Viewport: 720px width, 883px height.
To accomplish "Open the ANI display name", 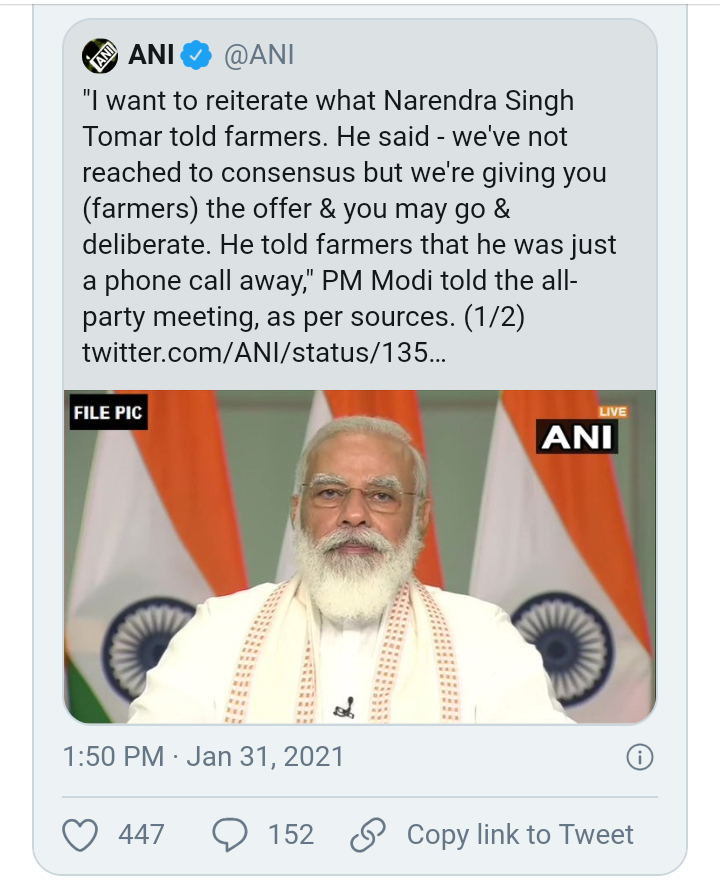I will point(151,56).
